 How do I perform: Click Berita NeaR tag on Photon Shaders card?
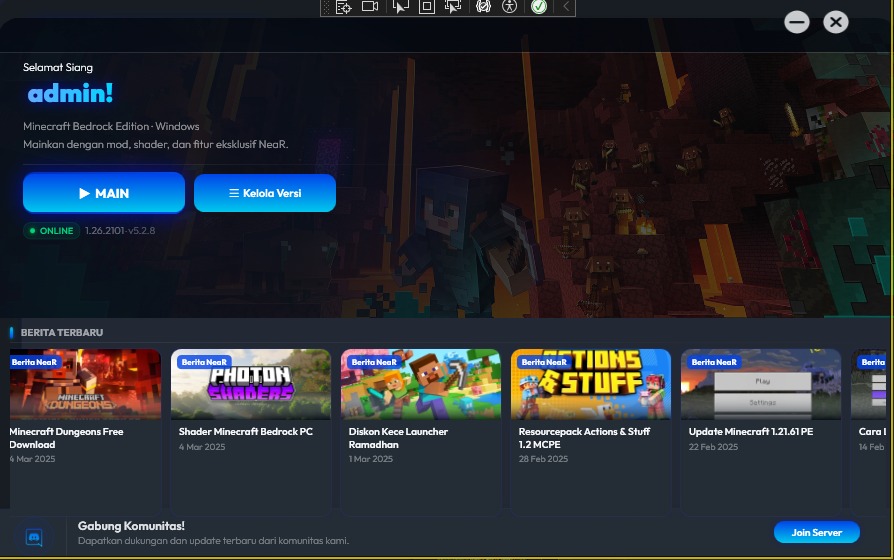tap(204, 362)
